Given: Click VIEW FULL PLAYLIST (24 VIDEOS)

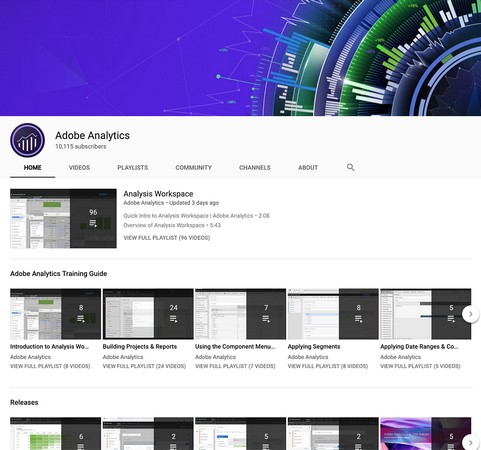Looking at the screenshot, I should pyautogui.click(x=144, y=366).
